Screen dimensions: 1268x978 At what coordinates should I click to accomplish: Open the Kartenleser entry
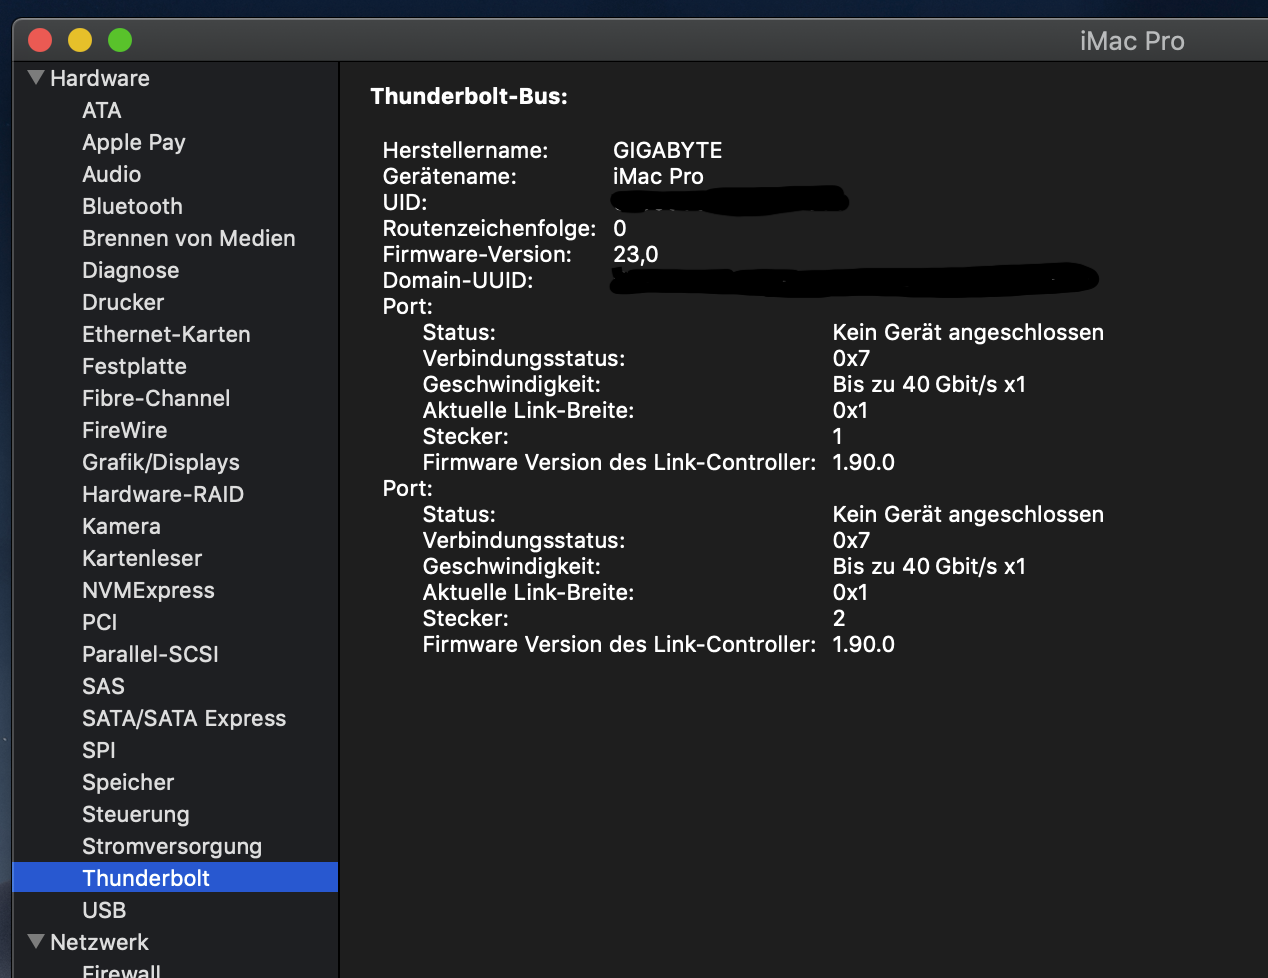tap(142, 558)
